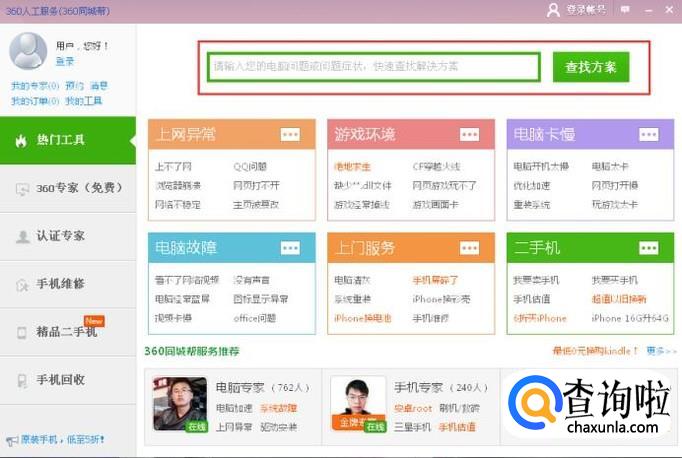Switch to 360专家（免费） sidebar tab
This screenshot has height=458, width=682.
[68, 188]
